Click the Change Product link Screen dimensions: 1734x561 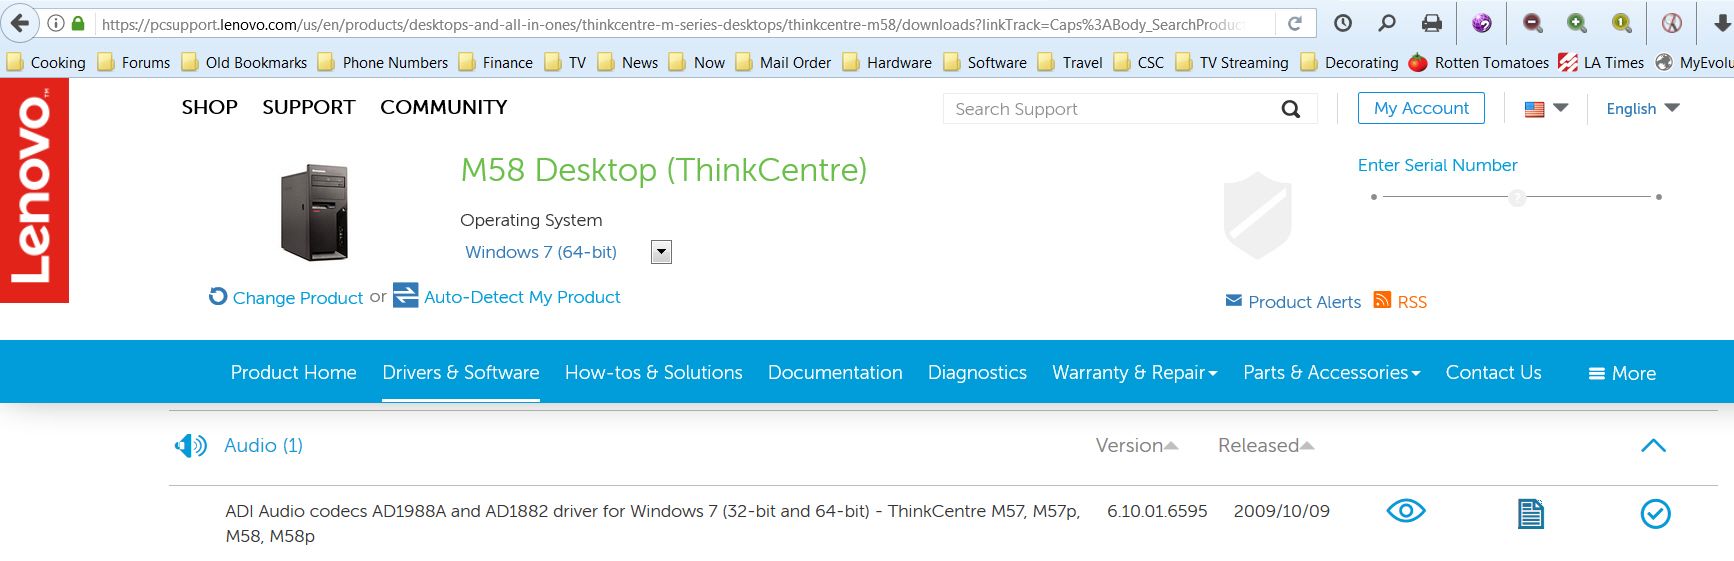coord(298,297)
